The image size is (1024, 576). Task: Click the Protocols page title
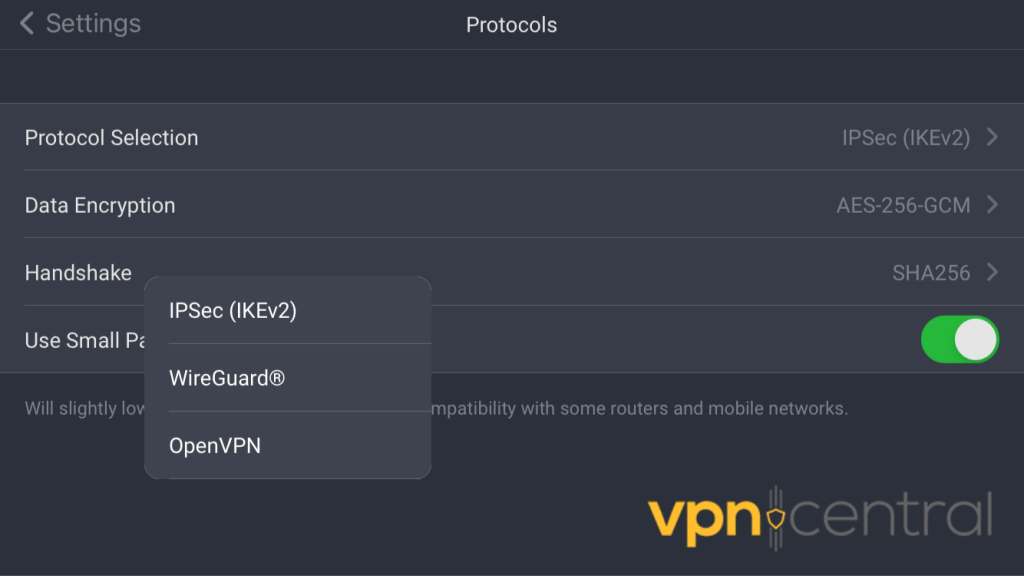point(511,24)
